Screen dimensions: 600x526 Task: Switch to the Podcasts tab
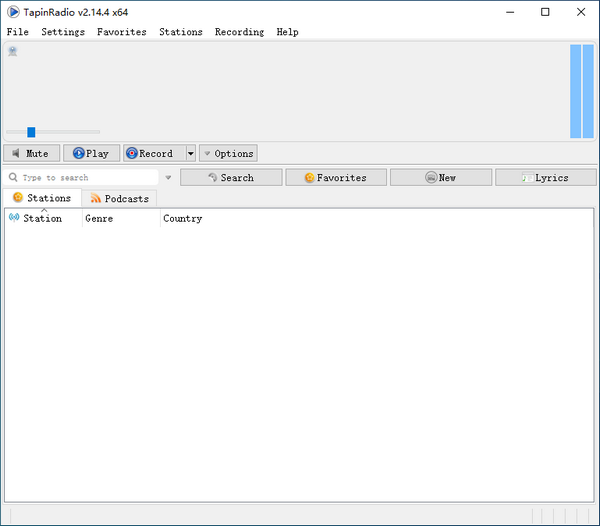click(119, 198)
